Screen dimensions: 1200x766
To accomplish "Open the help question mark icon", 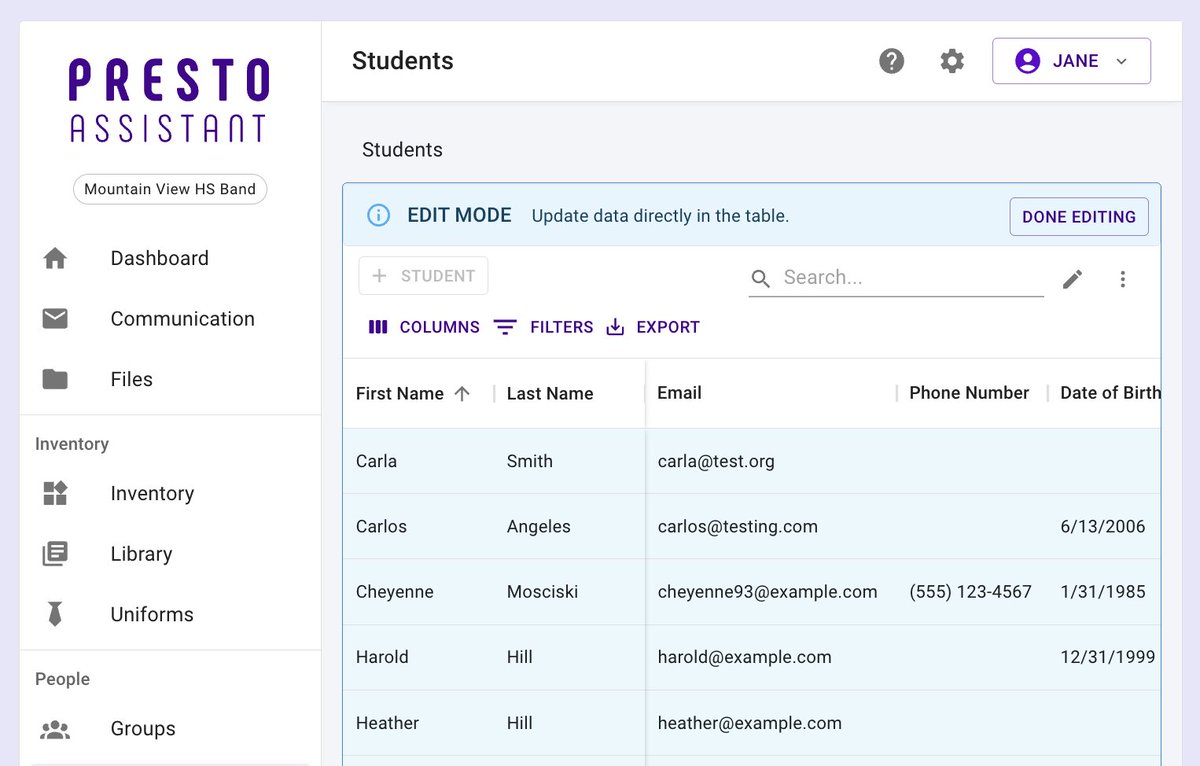I will coord(891,61).
